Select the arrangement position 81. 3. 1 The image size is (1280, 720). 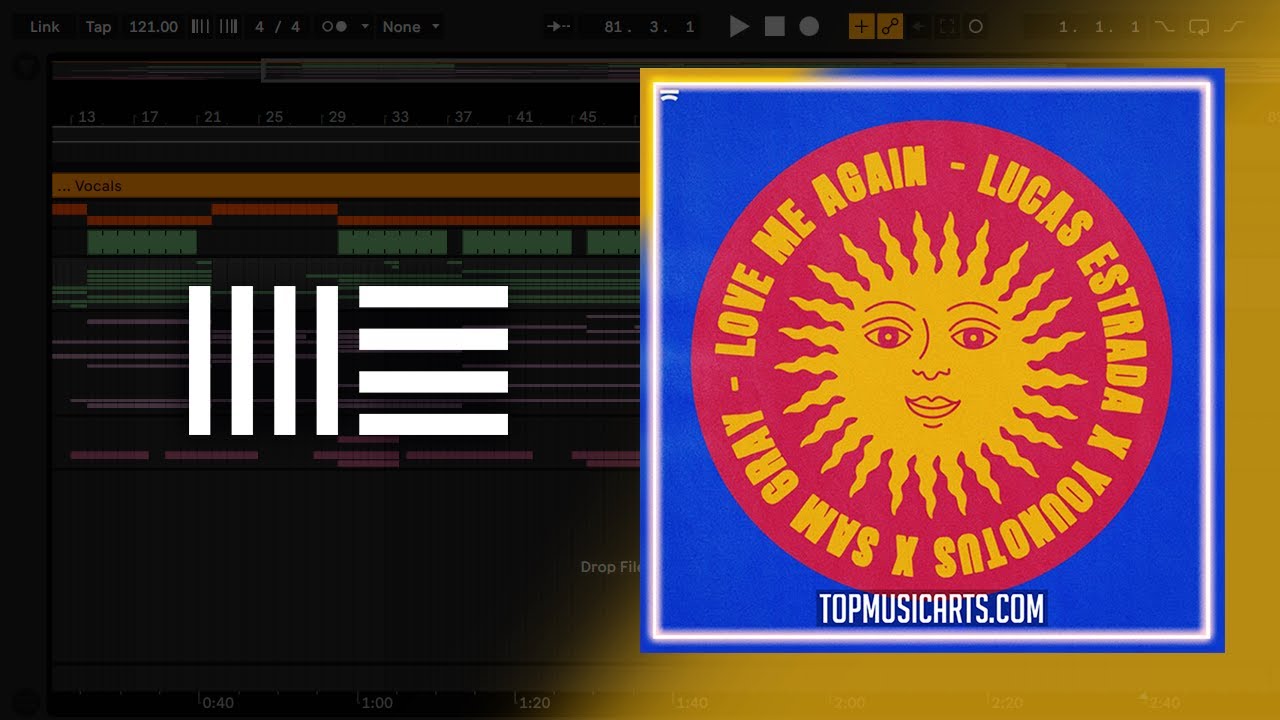(x=649, y=27)
